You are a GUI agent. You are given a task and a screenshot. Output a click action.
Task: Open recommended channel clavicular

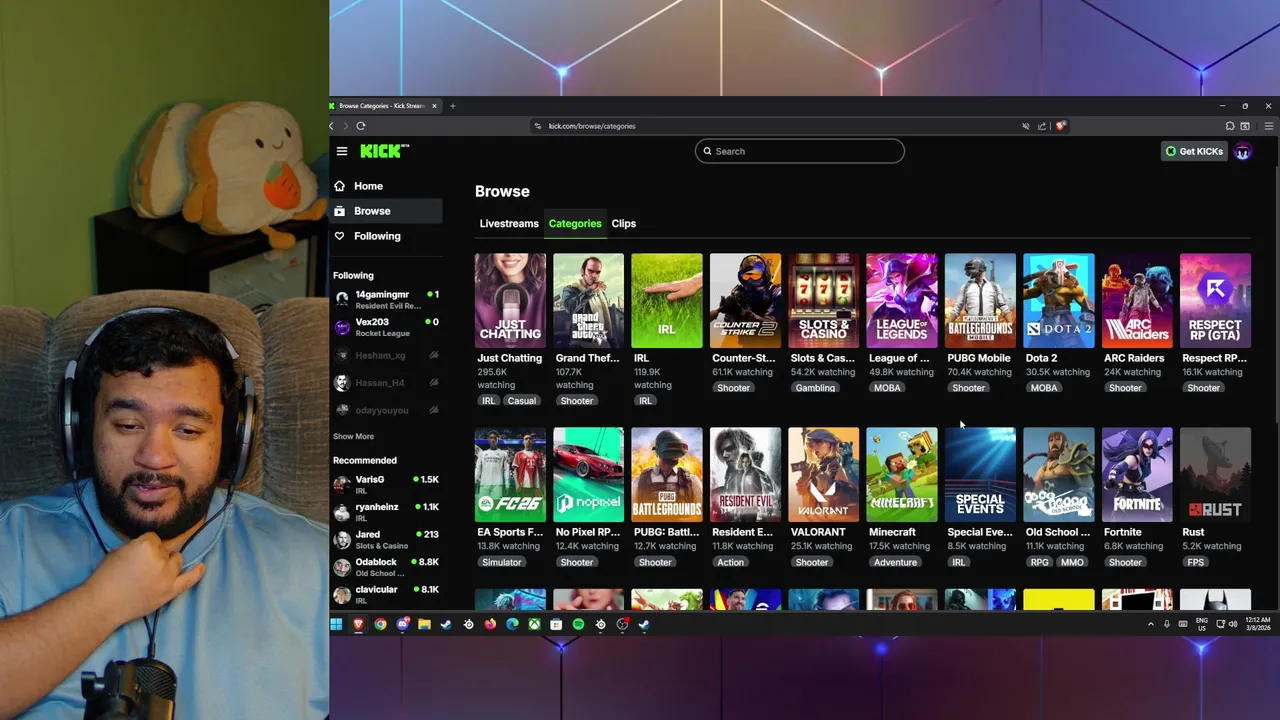tap(386, 594)
